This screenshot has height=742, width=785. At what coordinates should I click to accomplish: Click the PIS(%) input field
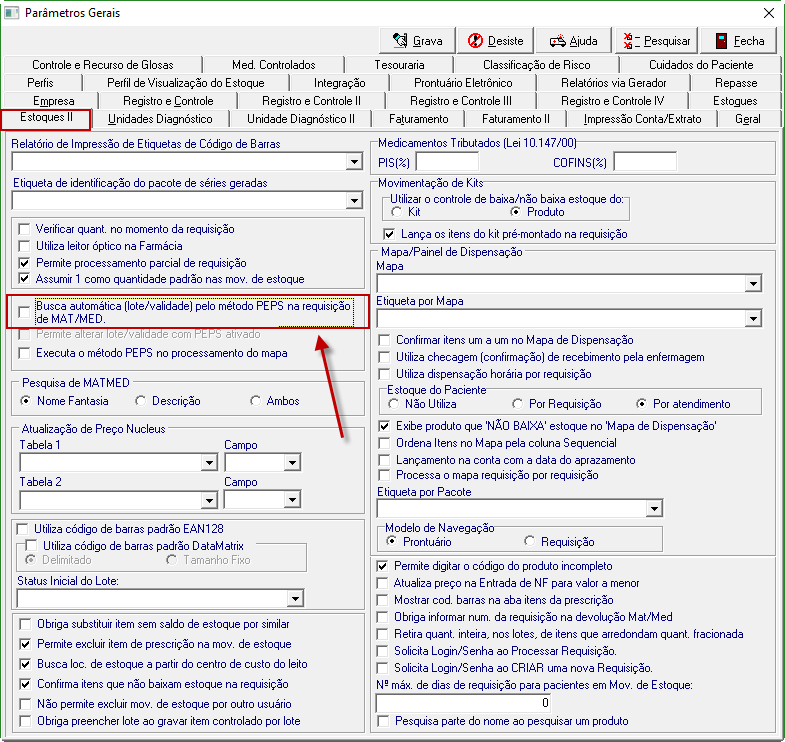pyautogui.click(x=447, y=162)
